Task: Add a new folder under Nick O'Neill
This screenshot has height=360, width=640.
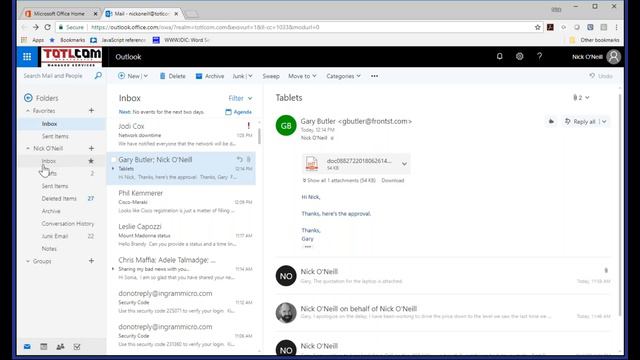Action: 91,148
